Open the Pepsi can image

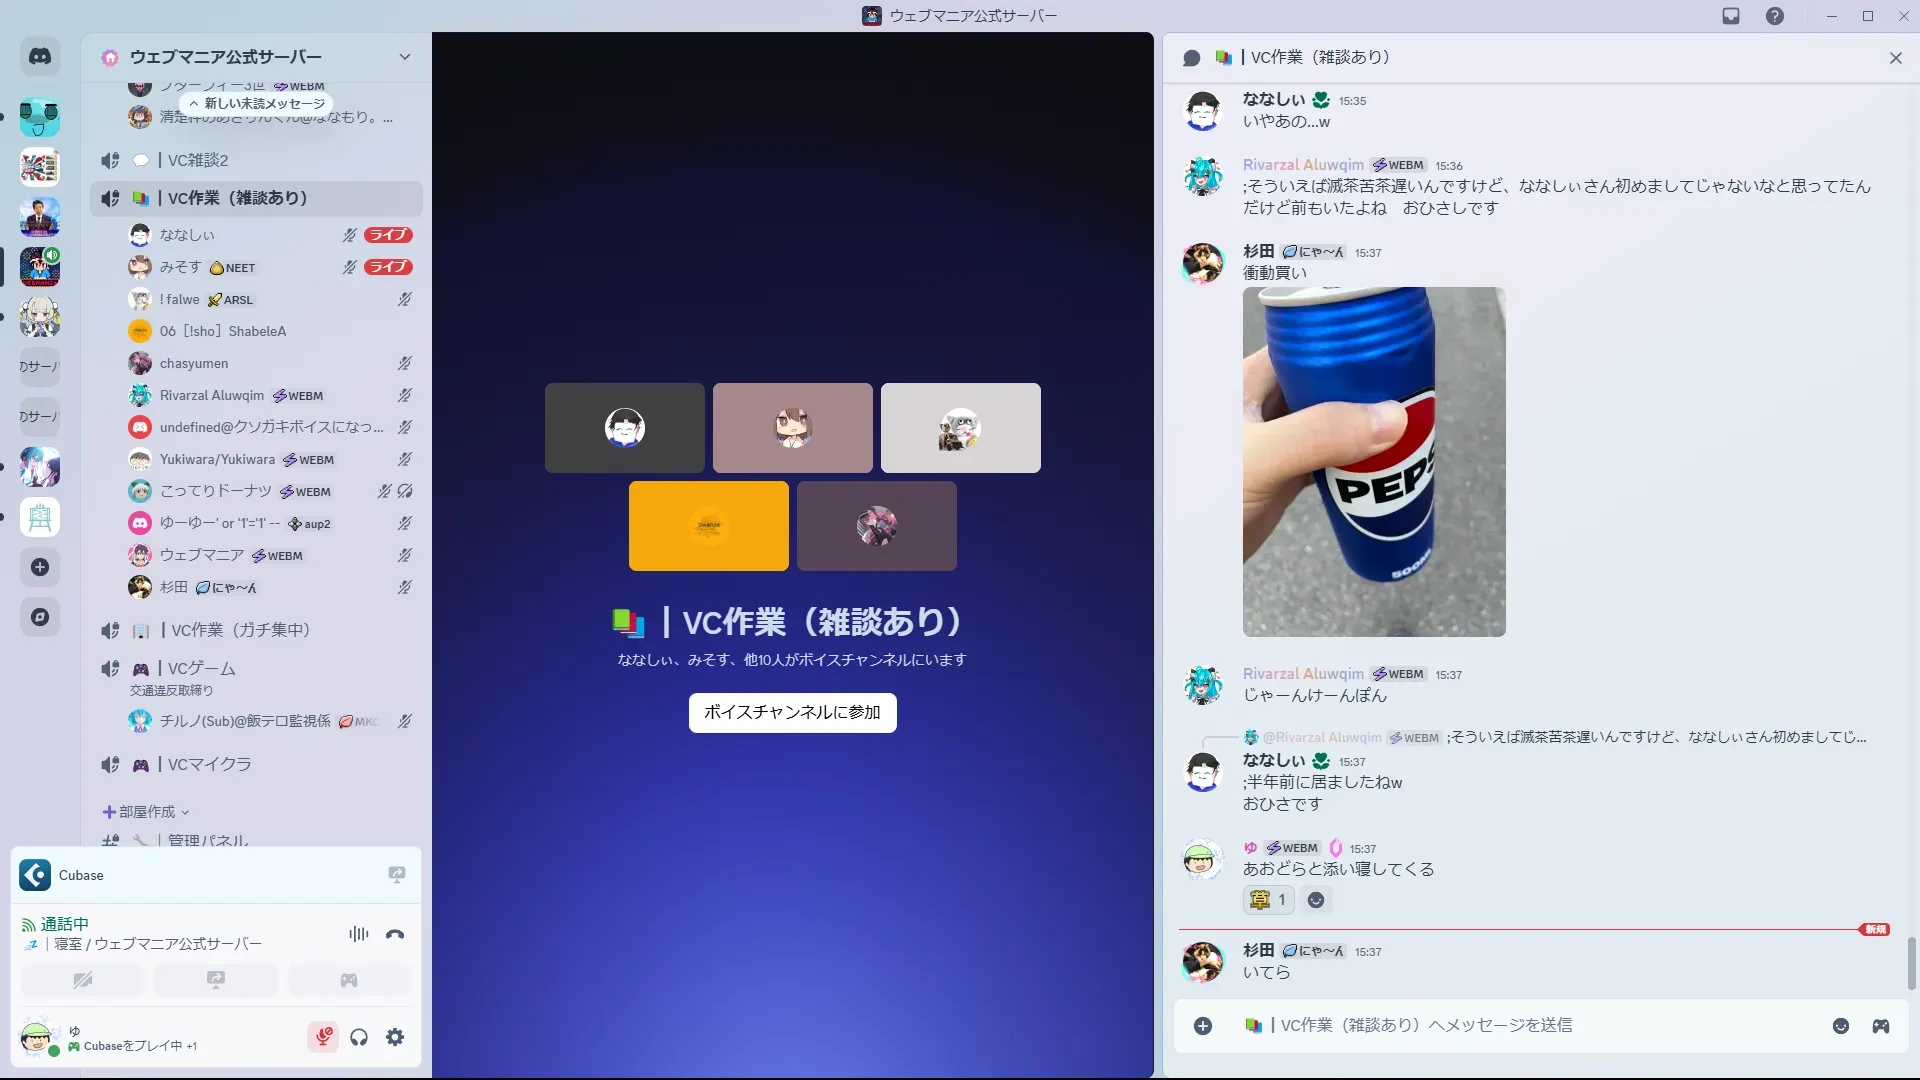(1373, 462)
